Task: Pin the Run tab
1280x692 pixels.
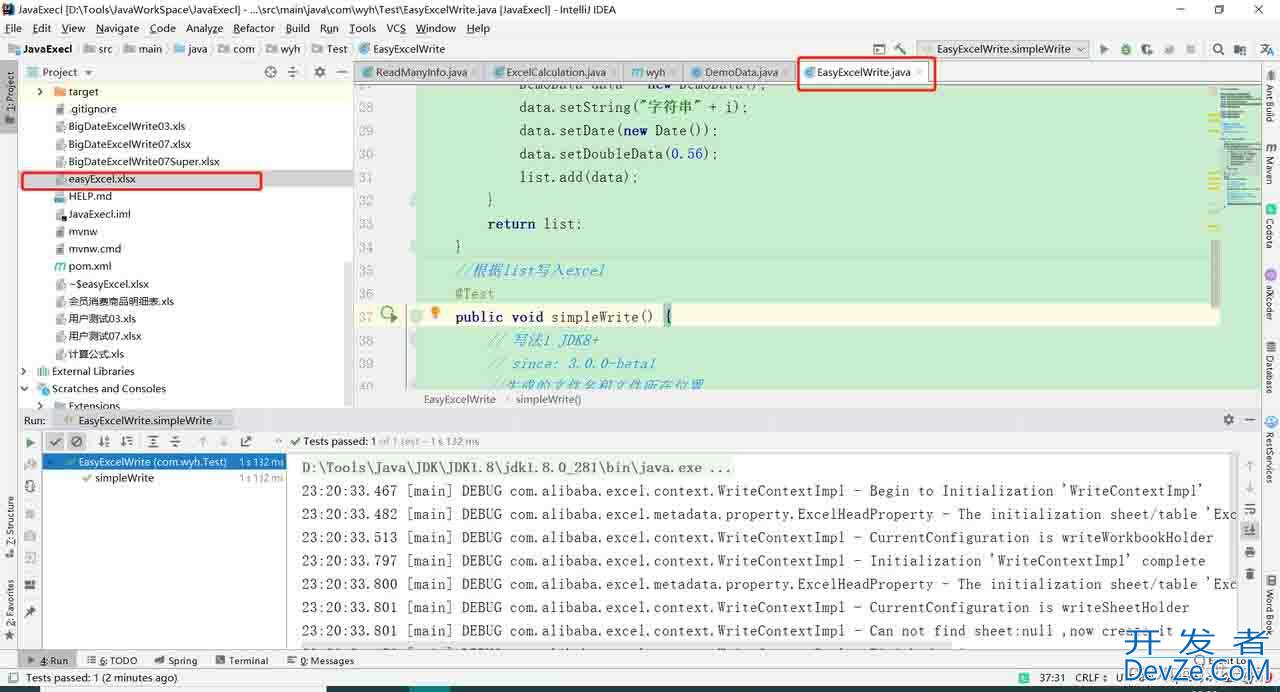Action: click(x=30, y=611)
